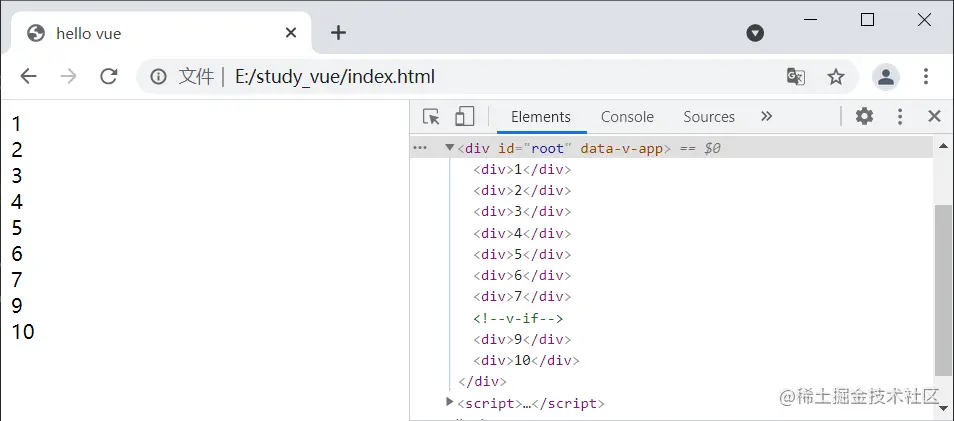Viewport: 954px width, 421px height.
Task: Switch to the Sources tab
Action: [x=709, y=117]
